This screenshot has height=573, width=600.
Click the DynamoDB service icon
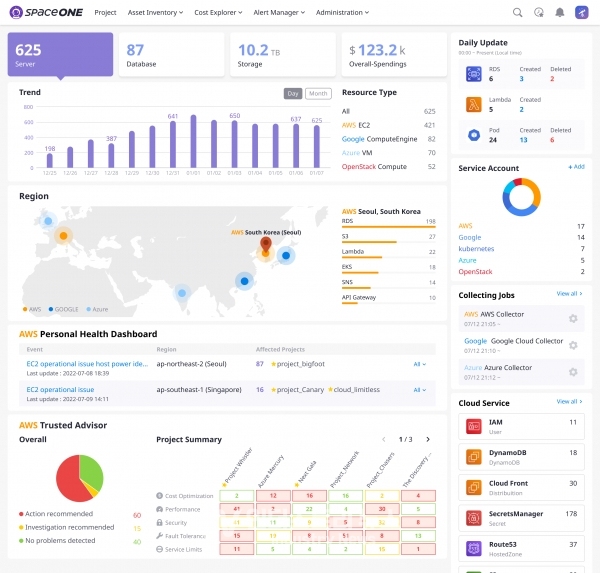[x=474, y=457]
